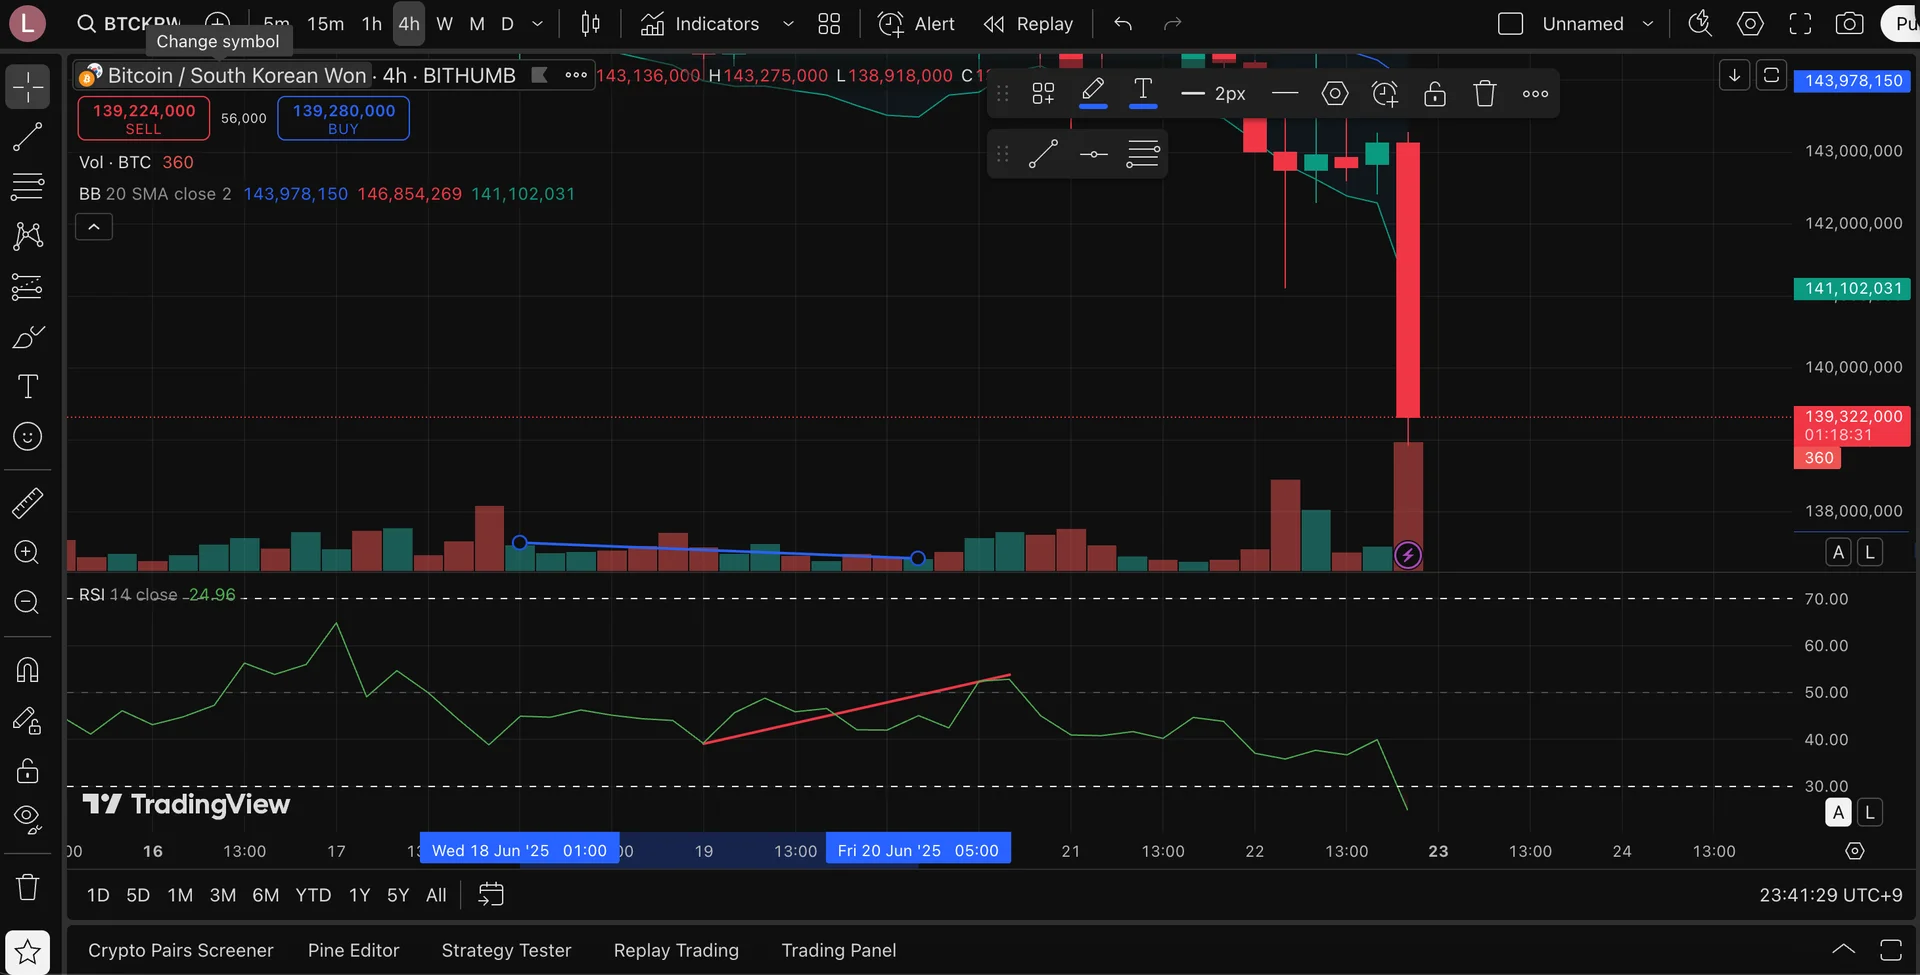This screenshot has width=1920, height=975.
Task: Hide all drawings with eye icon
Action: click(28, 820)
